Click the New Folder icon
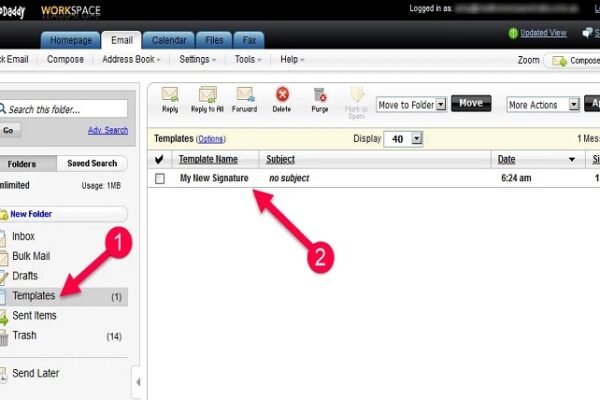Screen dimensions: 600x400 (4, 214)
